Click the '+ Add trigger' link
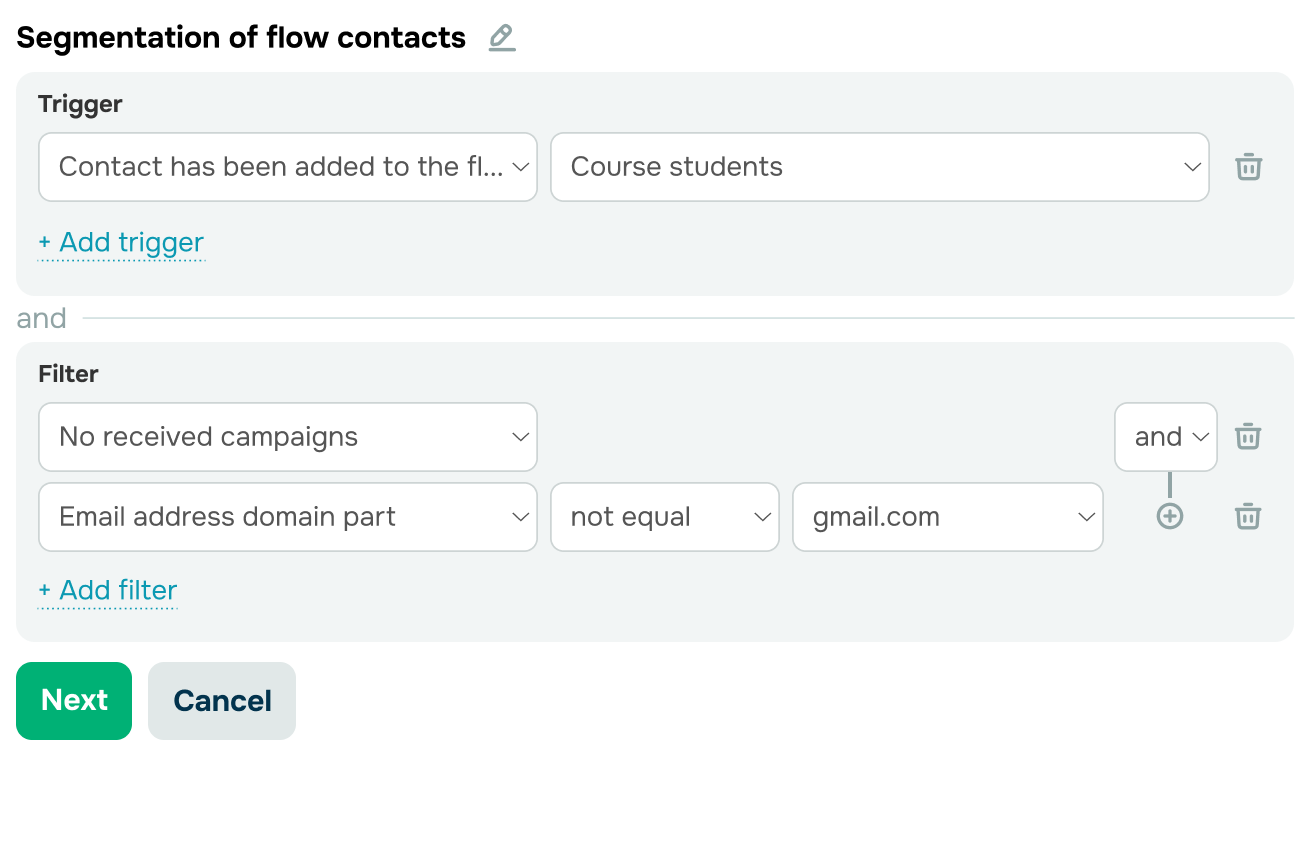Screen dimensions: 1305x848 [x=121, y=243]
